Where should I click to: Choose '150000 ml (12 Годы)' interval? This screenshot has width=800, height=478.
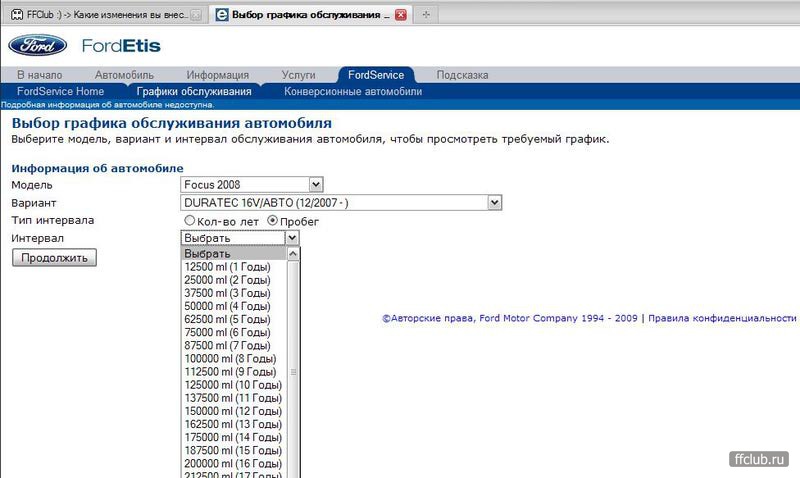point(234,411)
